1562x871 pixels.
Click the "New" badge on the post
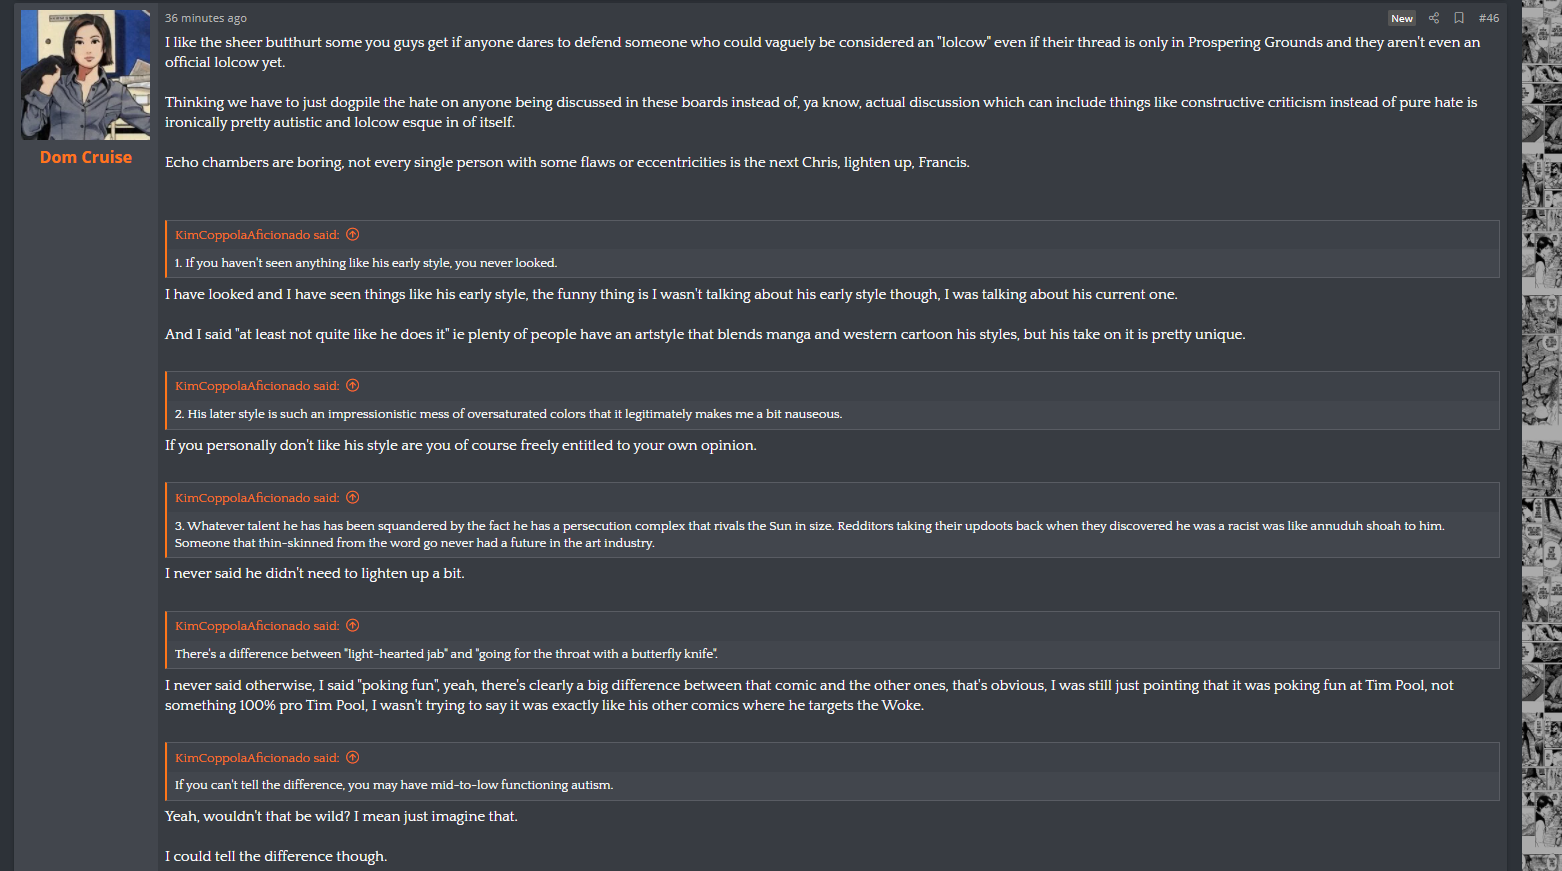tap(1402, 18)
